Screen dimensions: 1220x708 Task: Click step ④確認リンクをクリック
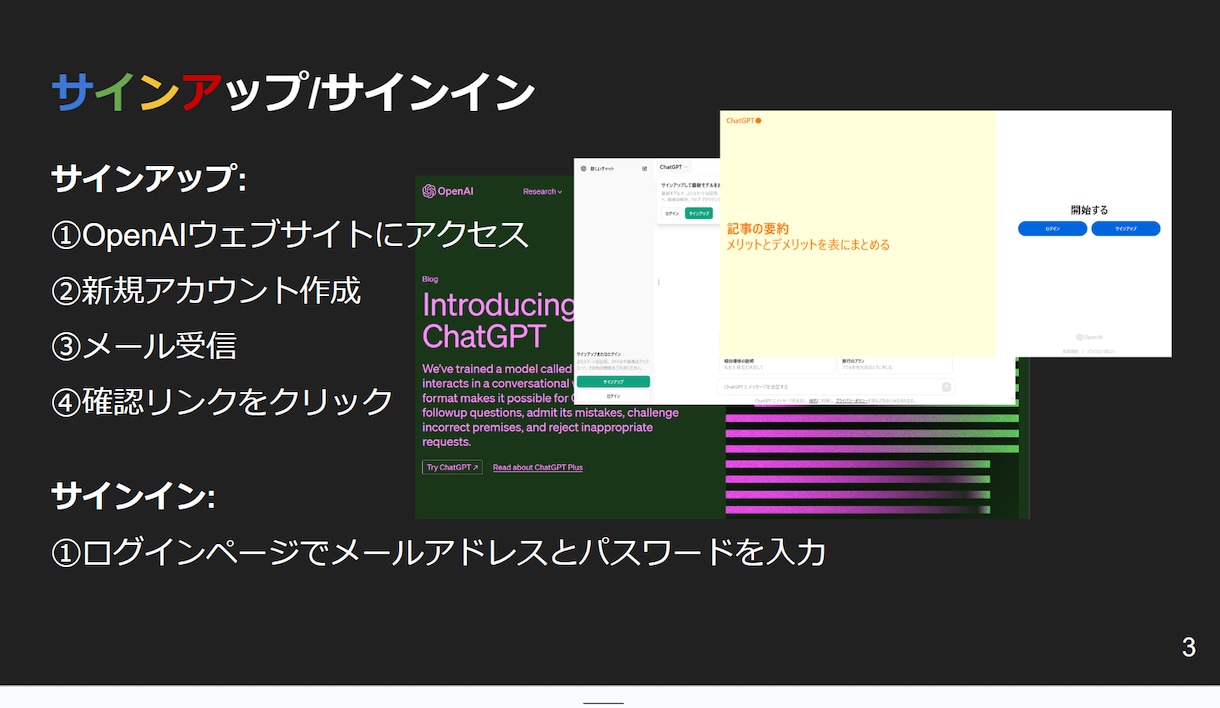222,401
